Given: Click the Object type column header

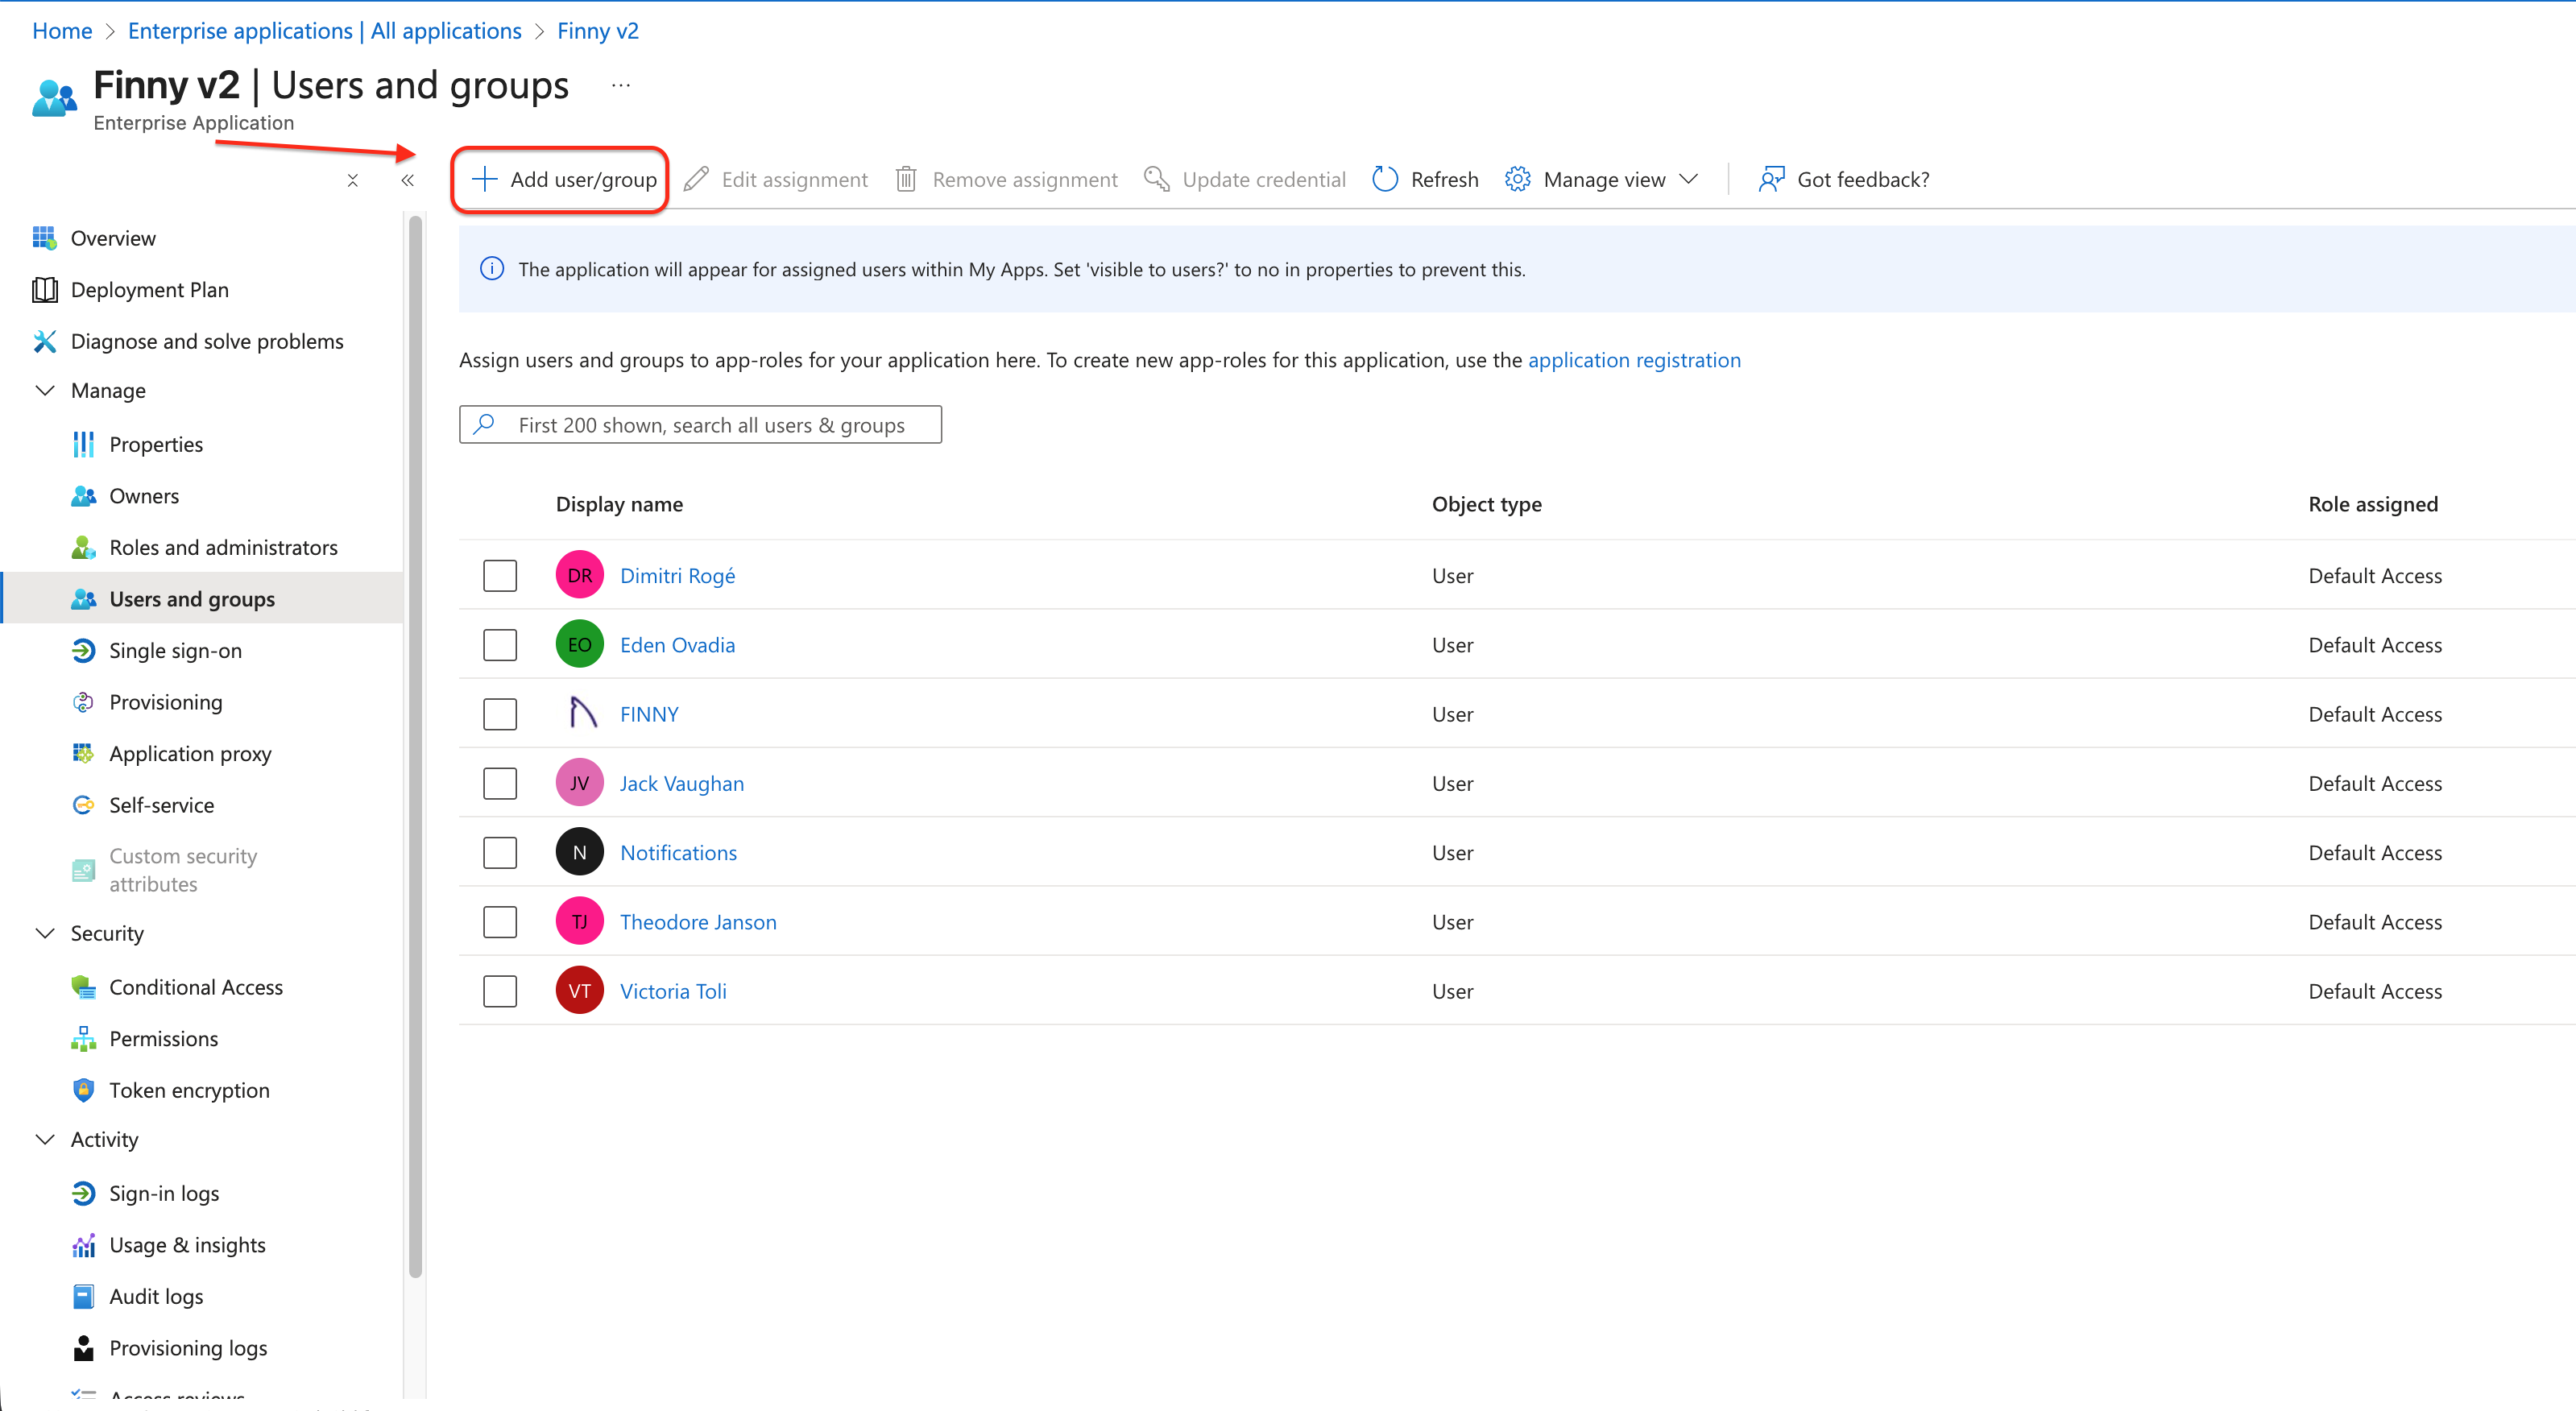Looking at the screenshot, I should (x=1486, y=505).
